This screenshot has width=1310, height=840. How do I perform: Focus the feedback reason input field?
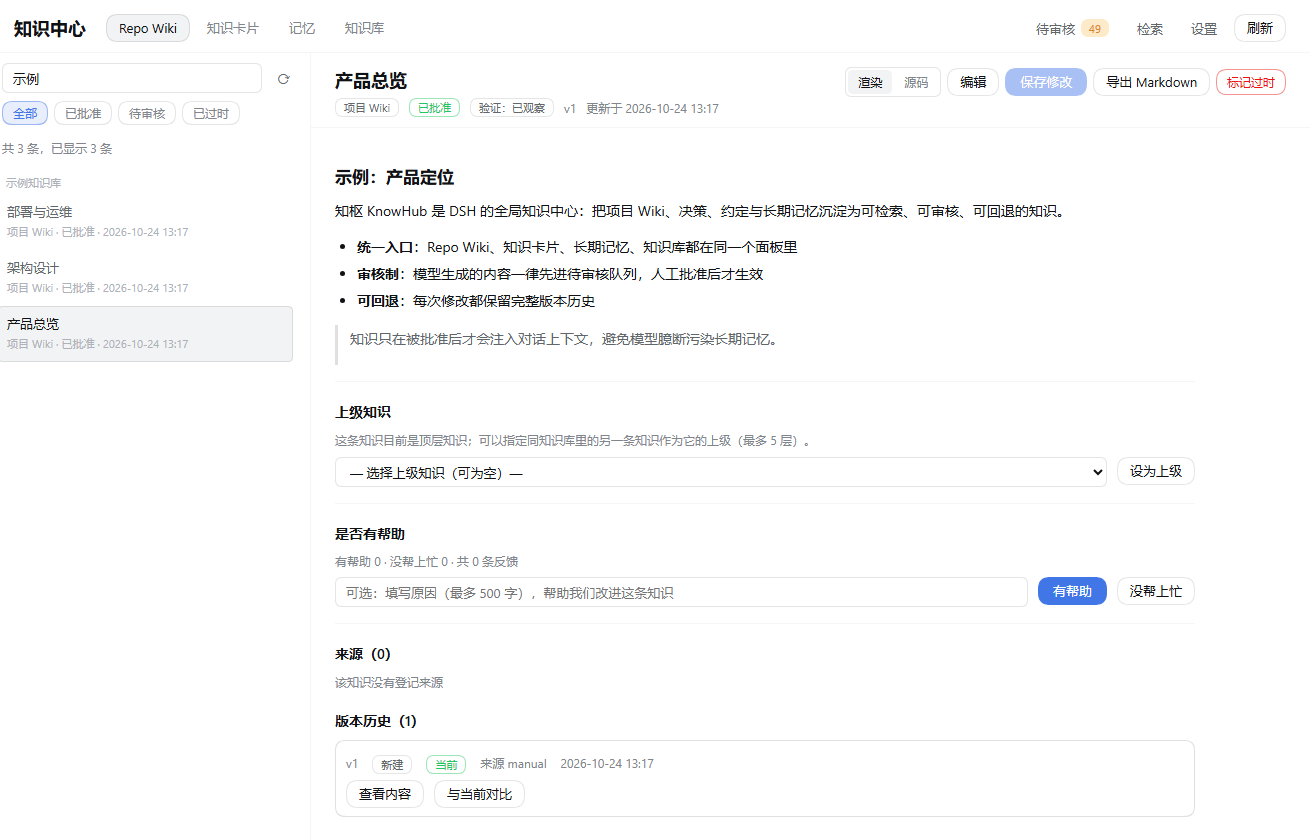(x=681, y=592)
